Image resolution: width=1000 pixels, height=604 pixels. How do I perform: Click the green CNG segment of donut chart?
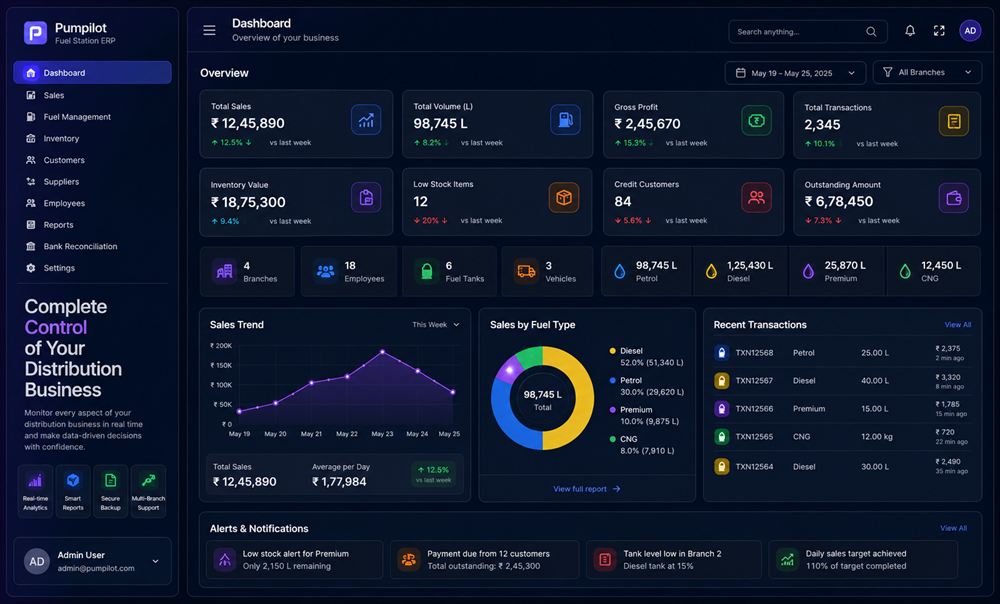click(x=529, y=357)
